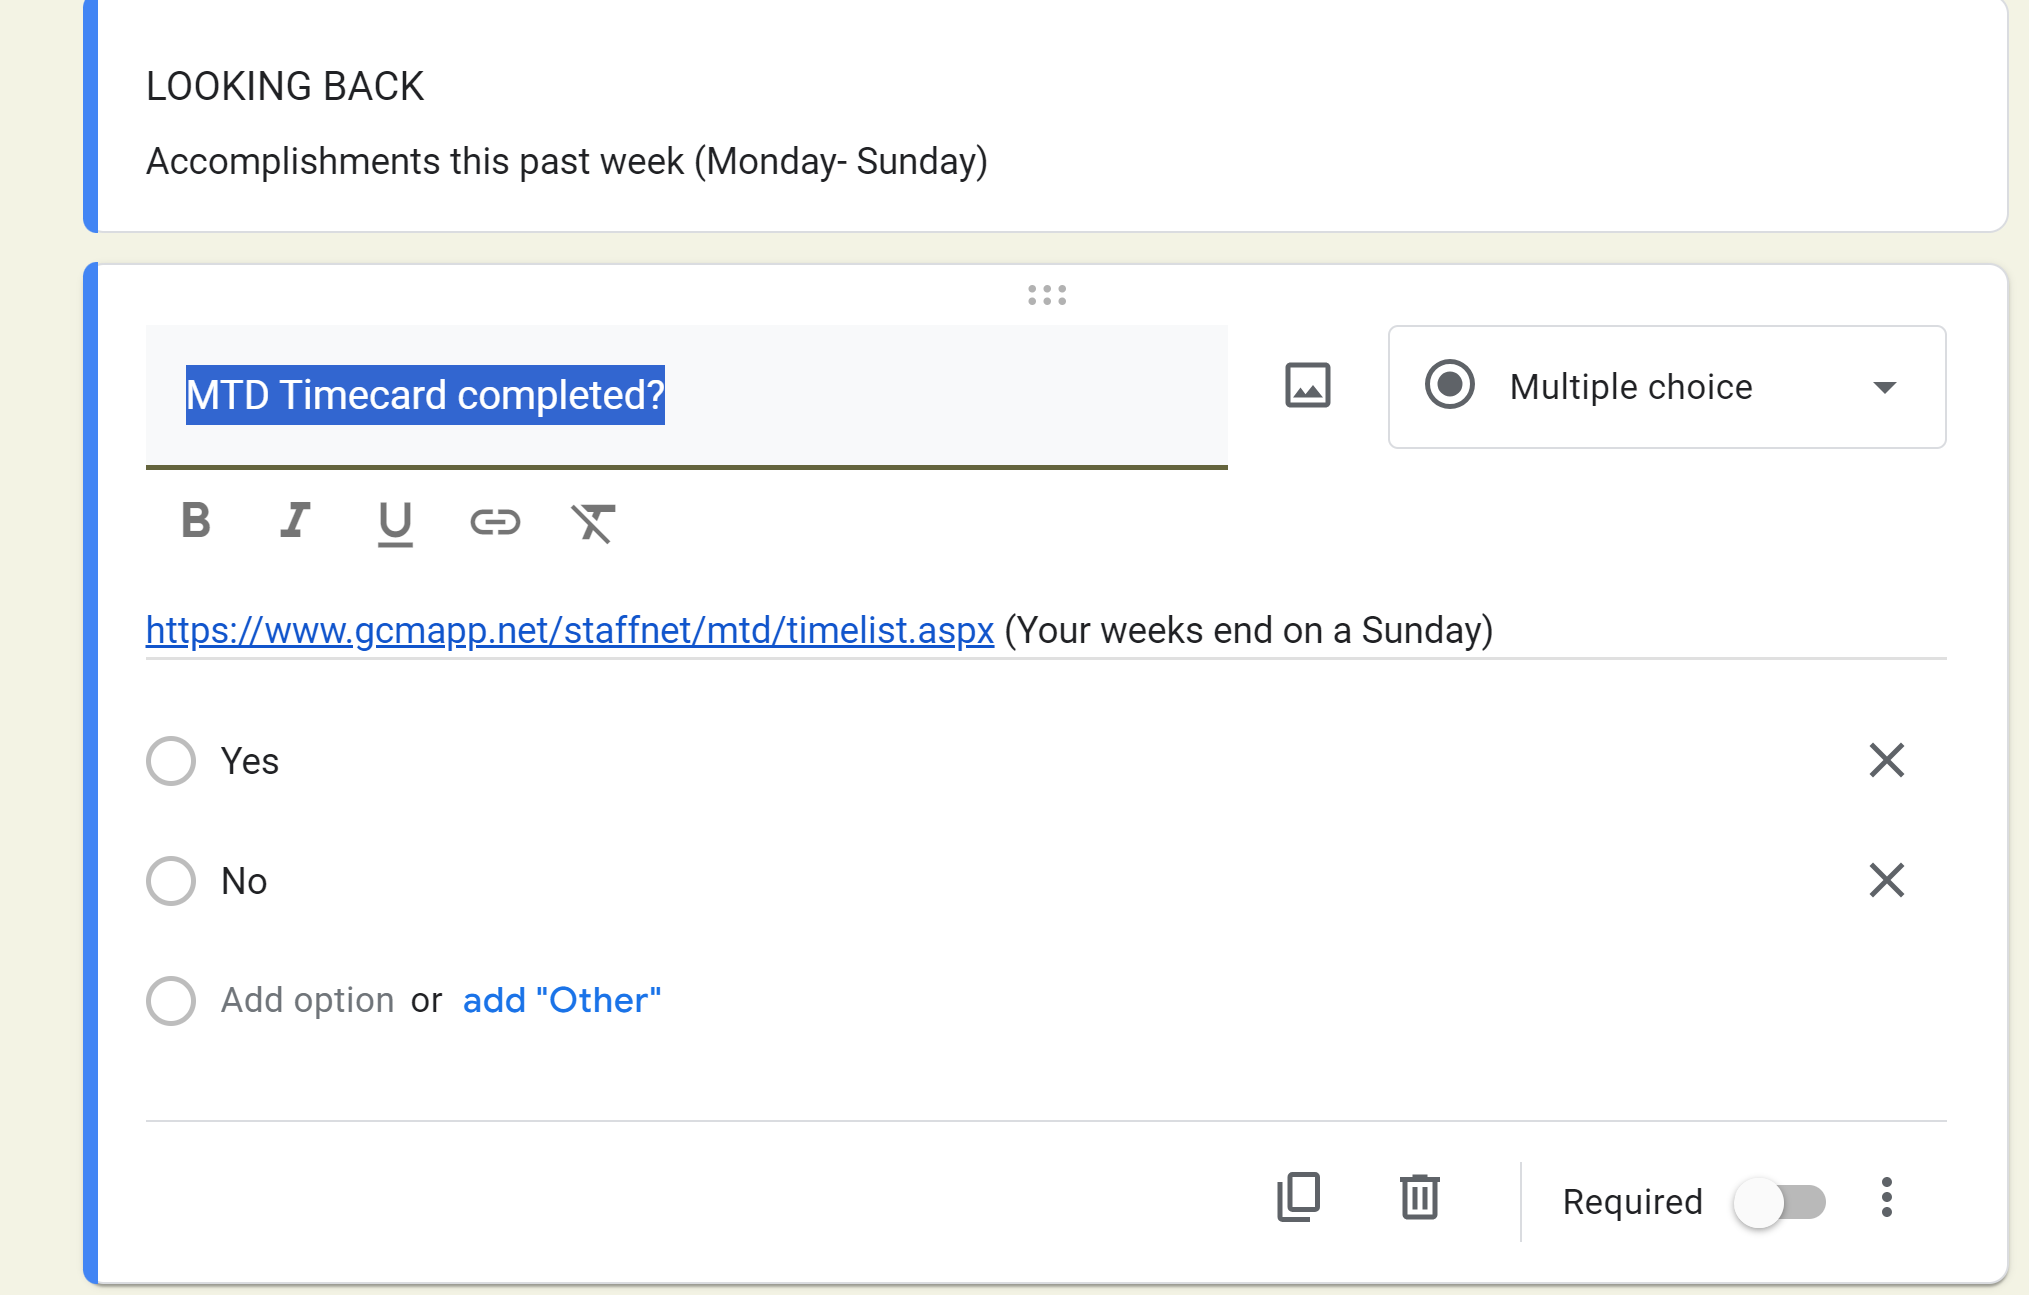Remove the No option
2029x1295 pixels.
click(1886, 881)
